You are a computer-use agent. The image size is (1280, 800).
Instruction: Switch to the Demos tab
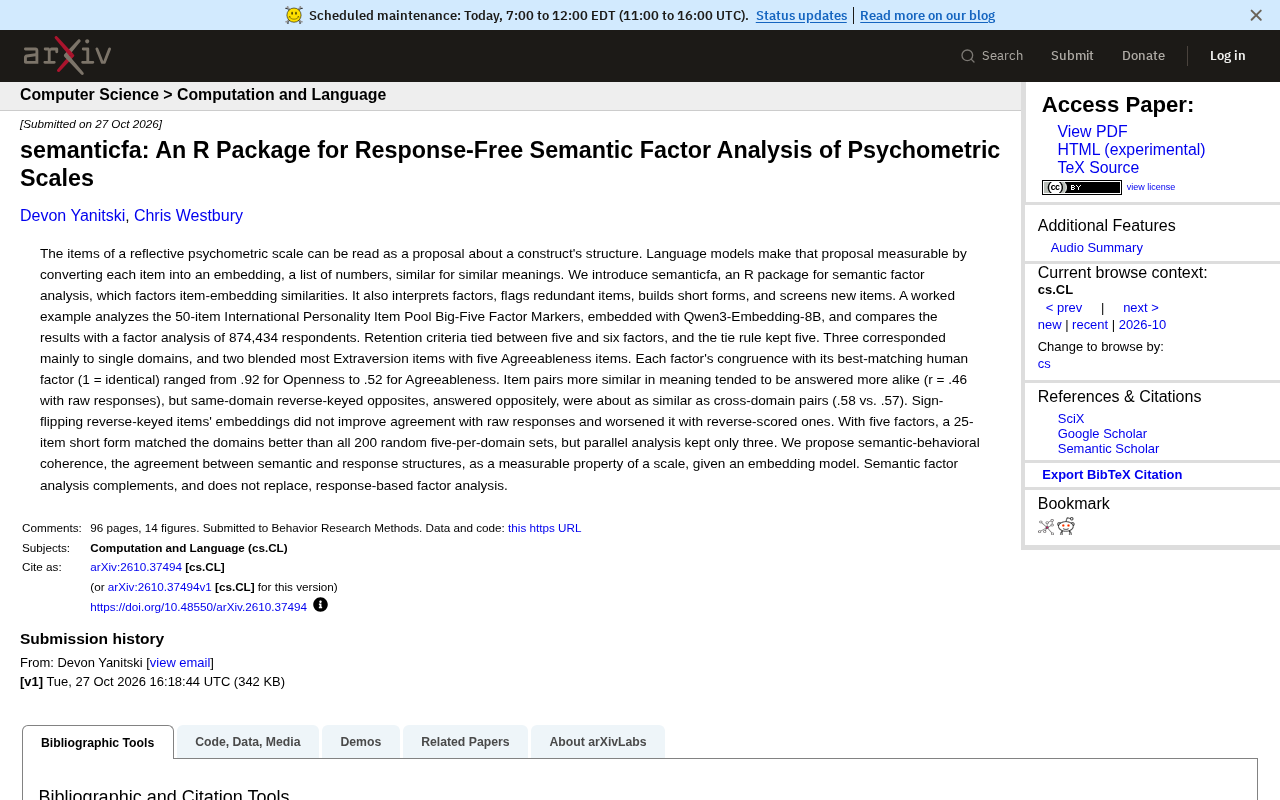point(361,742)
